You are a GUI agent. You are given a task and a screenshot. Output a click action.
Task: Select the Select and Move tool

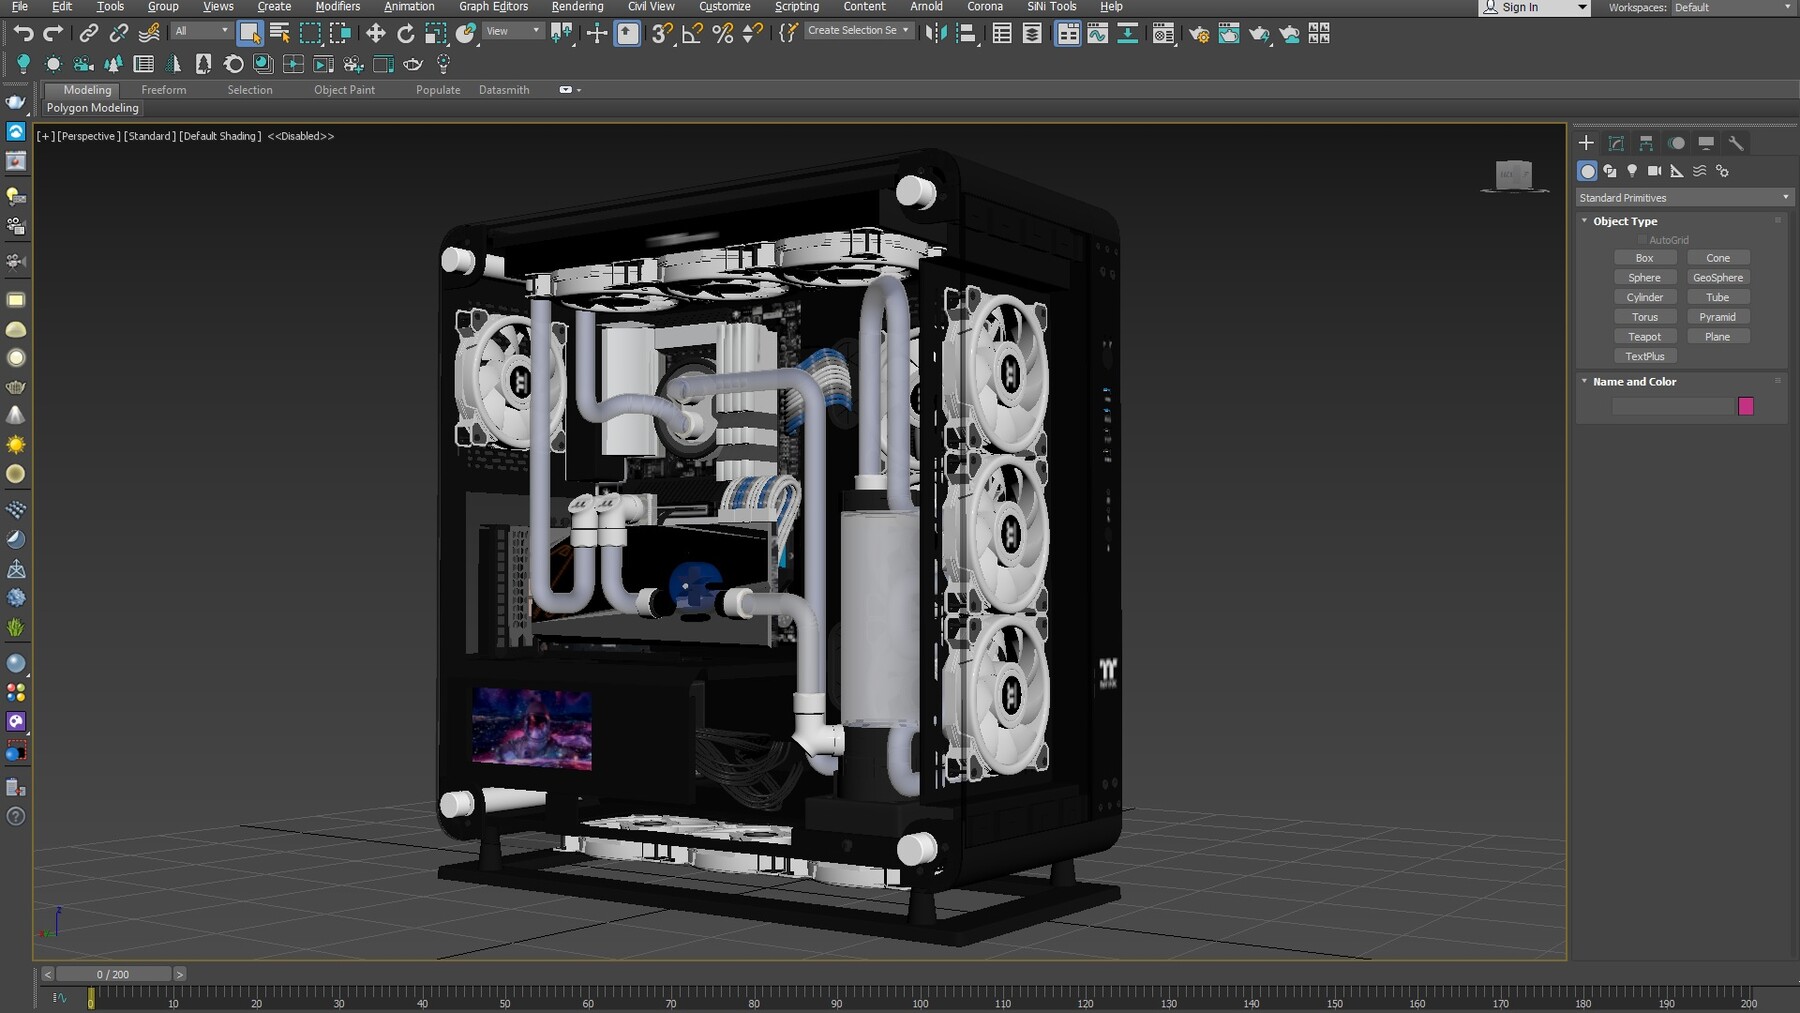coord(375,32)
